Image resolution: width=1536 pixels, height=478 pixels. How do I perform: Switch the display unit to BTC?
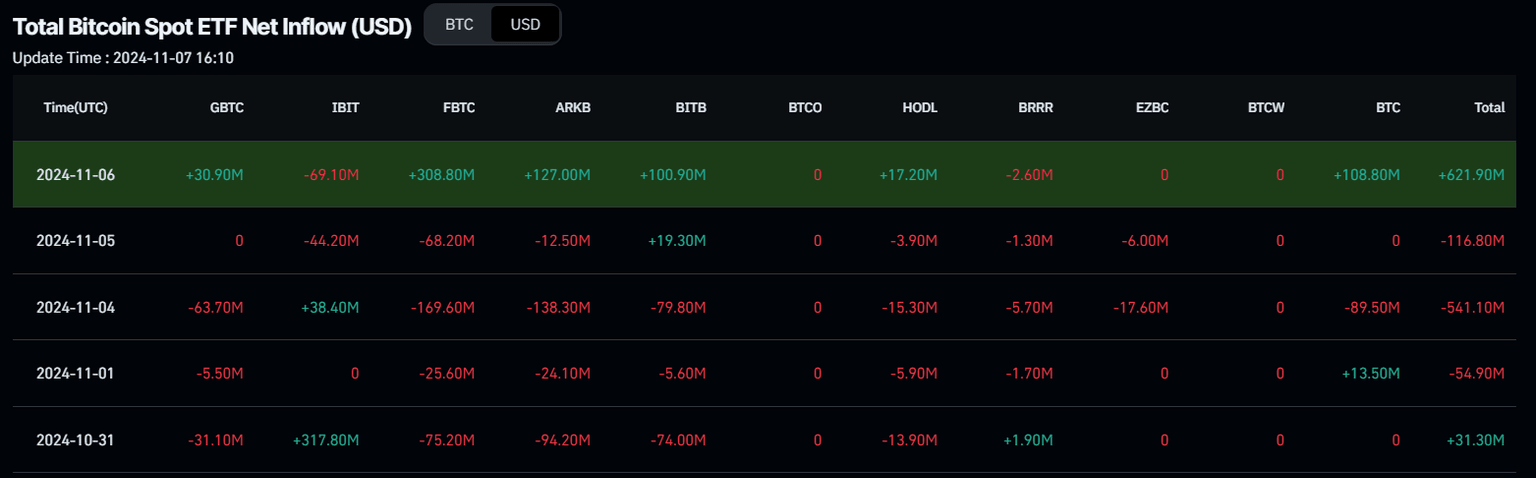pos(459,25)
